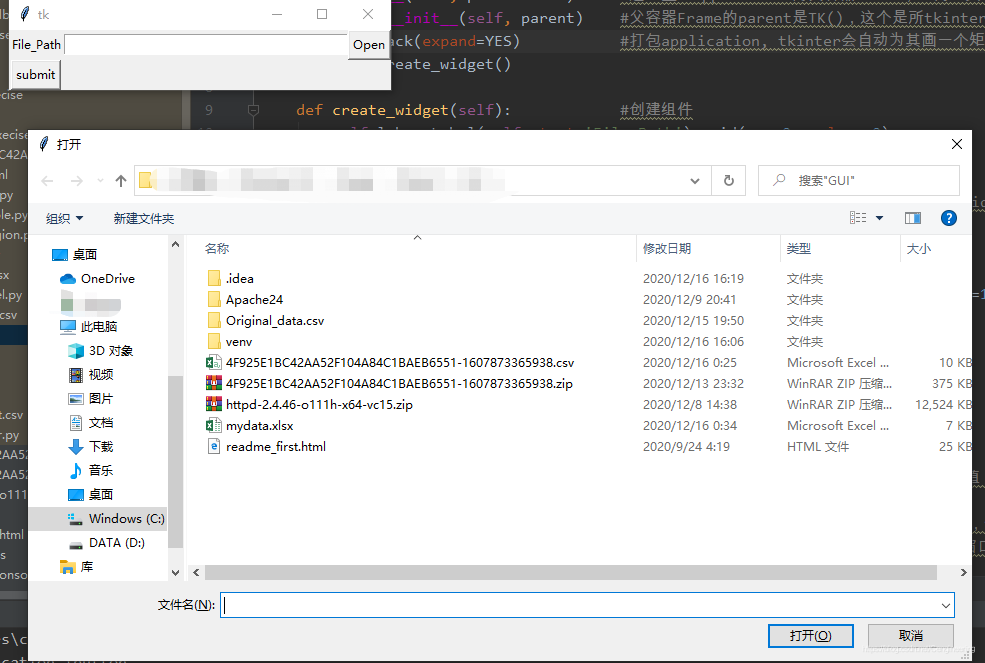This screenshot has width=985, height=663.
Task: Click the submit button in tk window
Action: pos(36,75)
